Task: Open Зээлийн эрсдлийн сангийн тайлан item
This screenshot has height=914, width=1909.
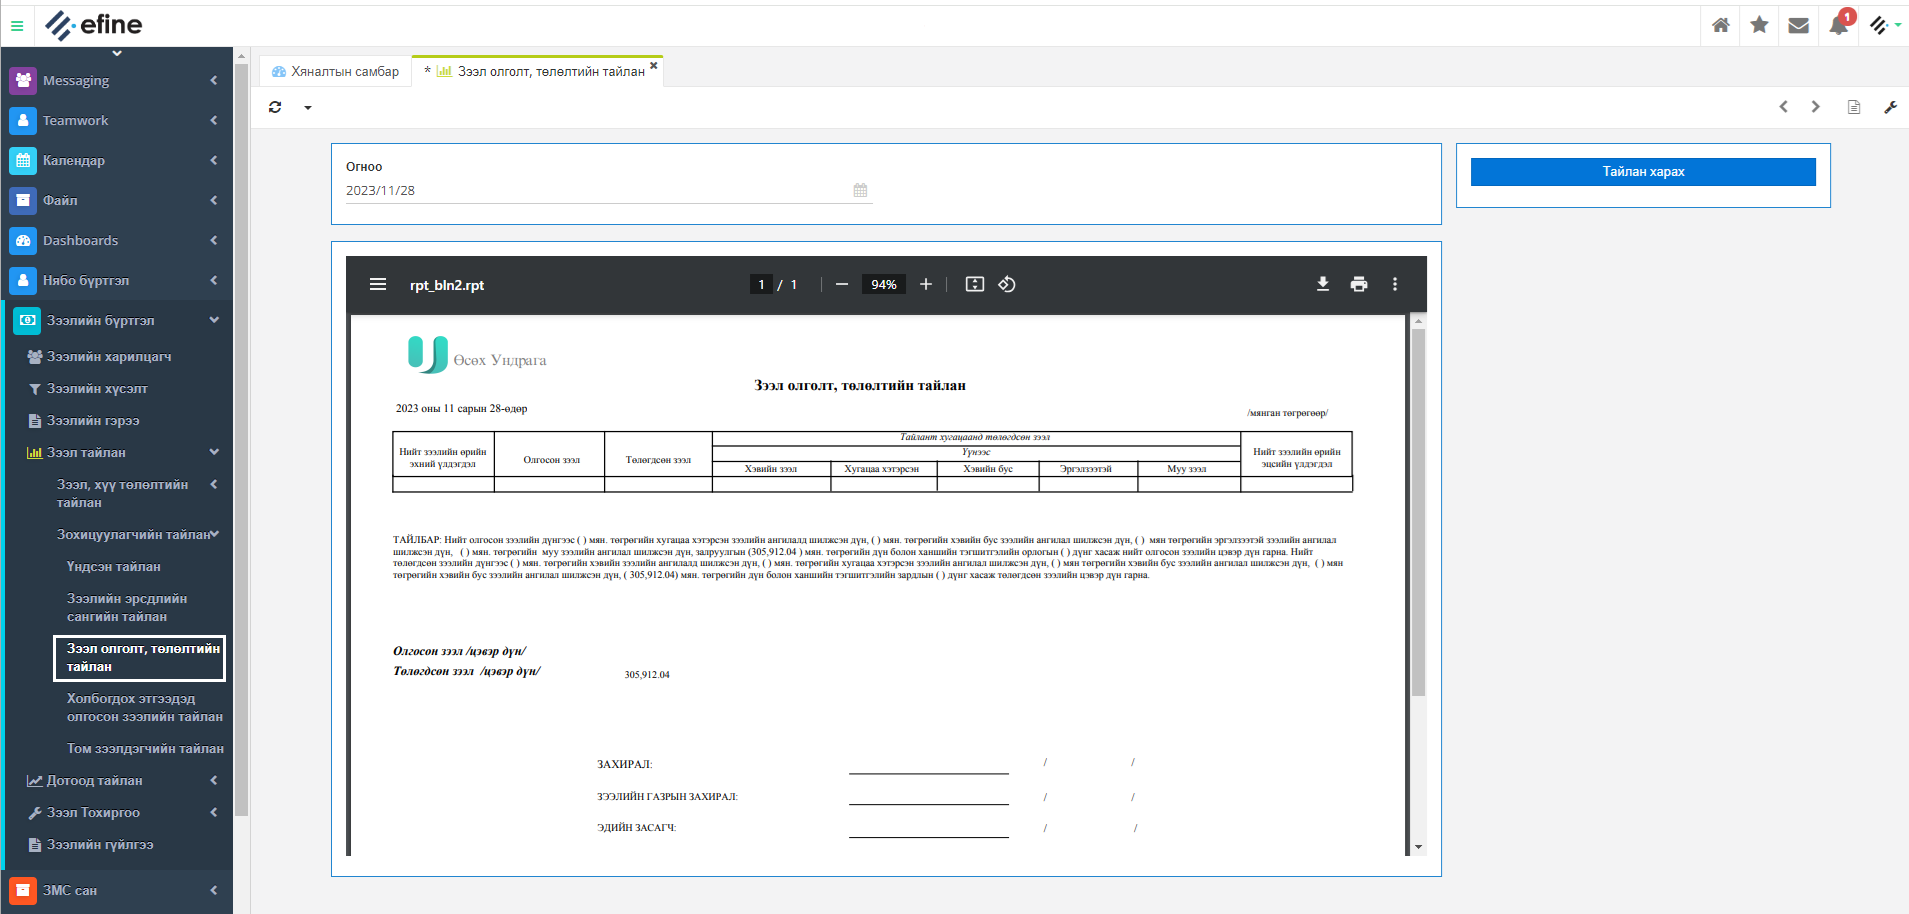Action: [x=127, y=607]
